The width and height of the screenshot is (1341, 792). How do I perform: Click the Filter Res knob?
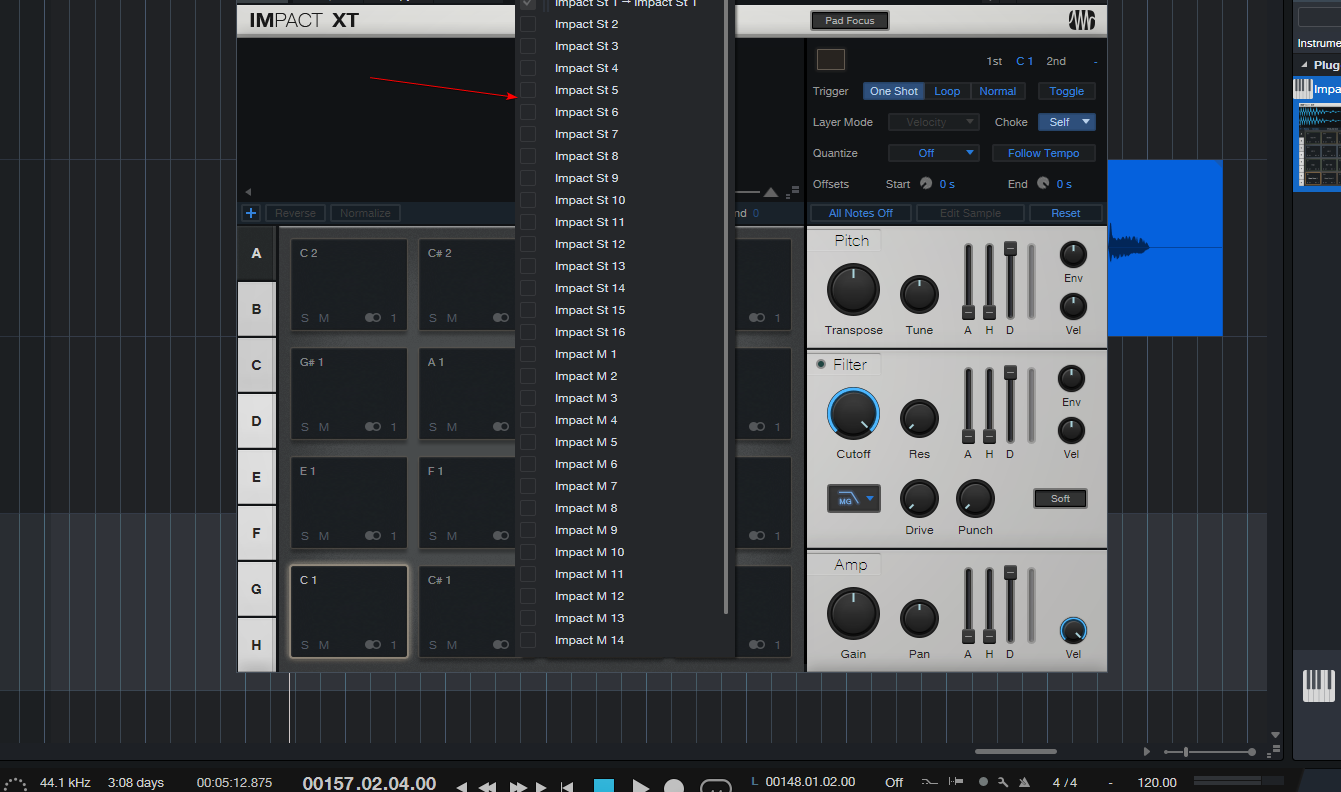pyautogui.click(x=919, y=419)
